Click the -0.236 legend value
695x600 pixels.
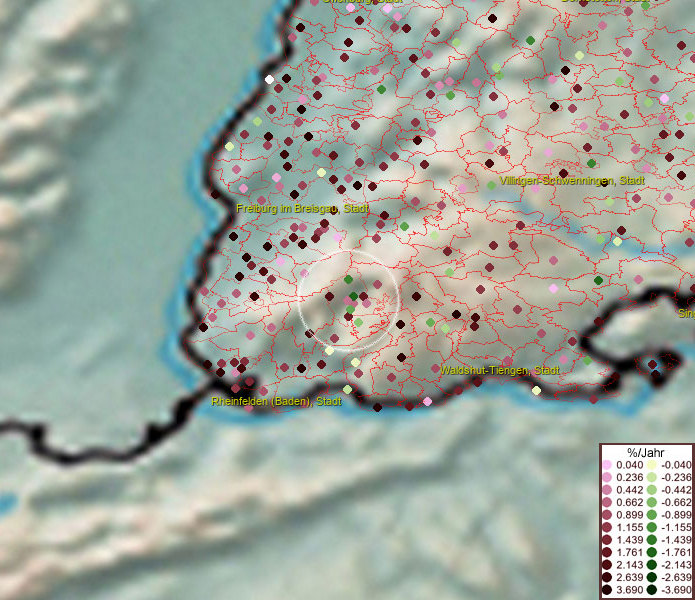pos(676,477)
